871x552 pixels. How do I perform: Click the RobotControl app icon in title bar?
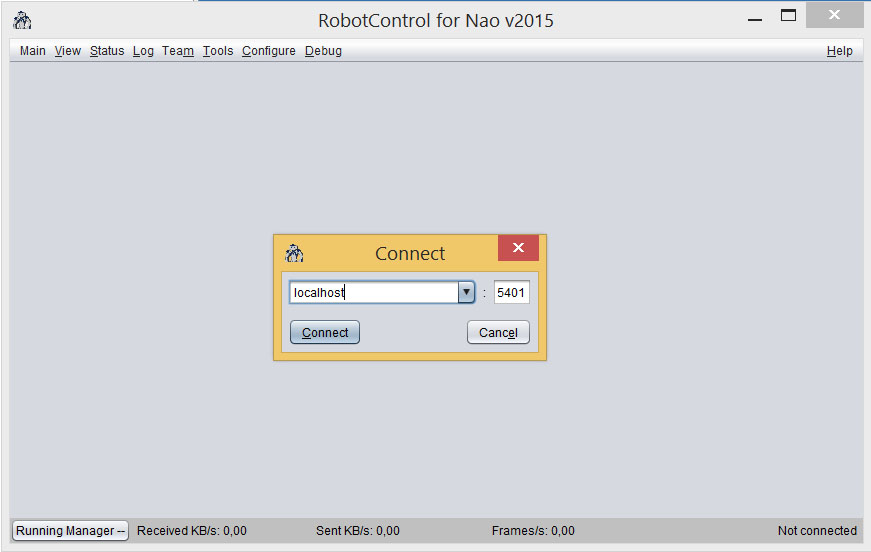coord(22,21)
